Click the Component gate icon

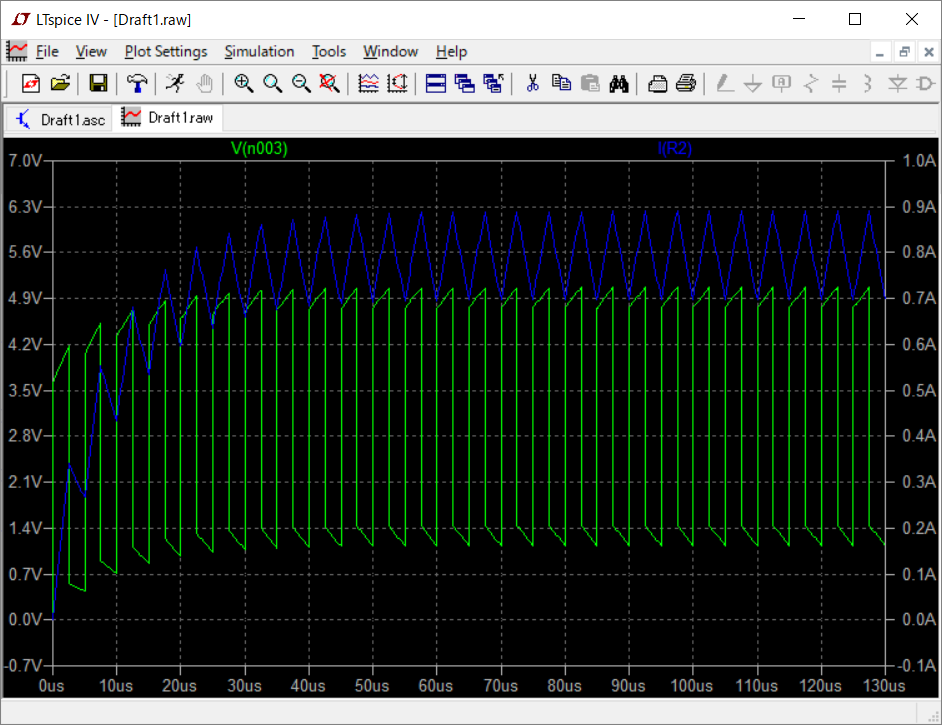point(926,83)
